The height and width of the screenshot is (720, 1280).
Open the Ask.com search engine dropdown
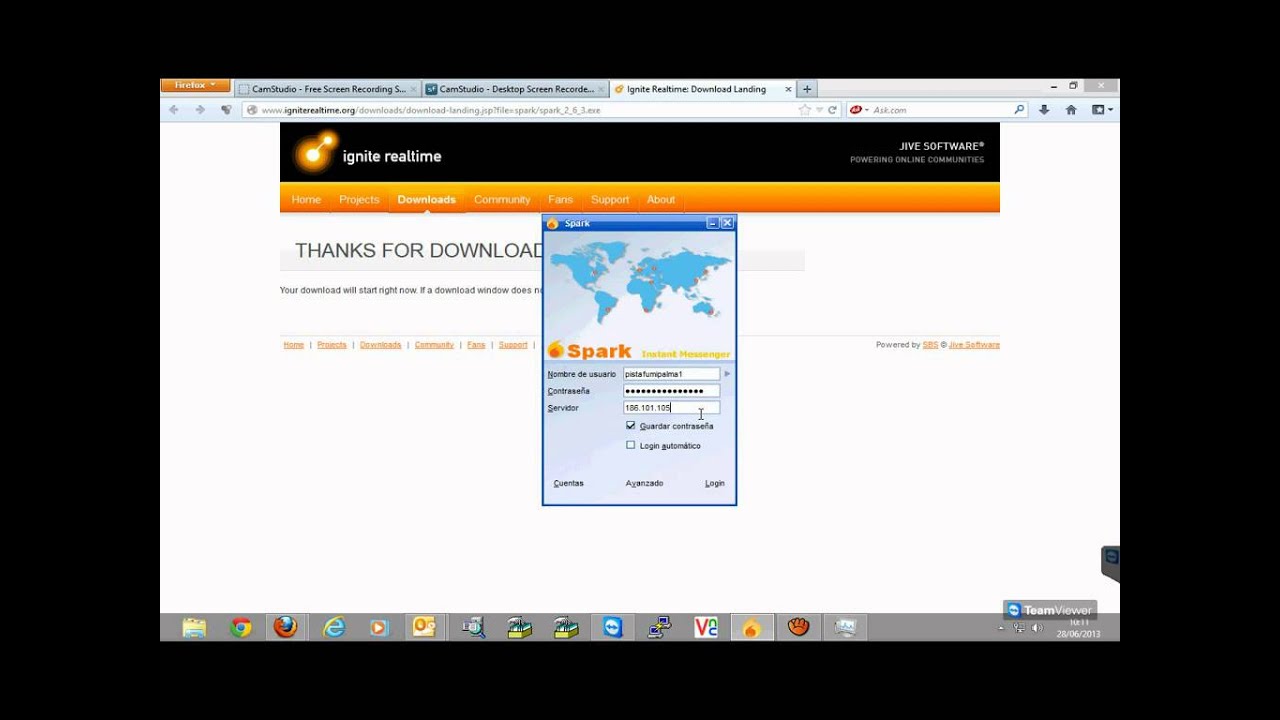[858, 110]
